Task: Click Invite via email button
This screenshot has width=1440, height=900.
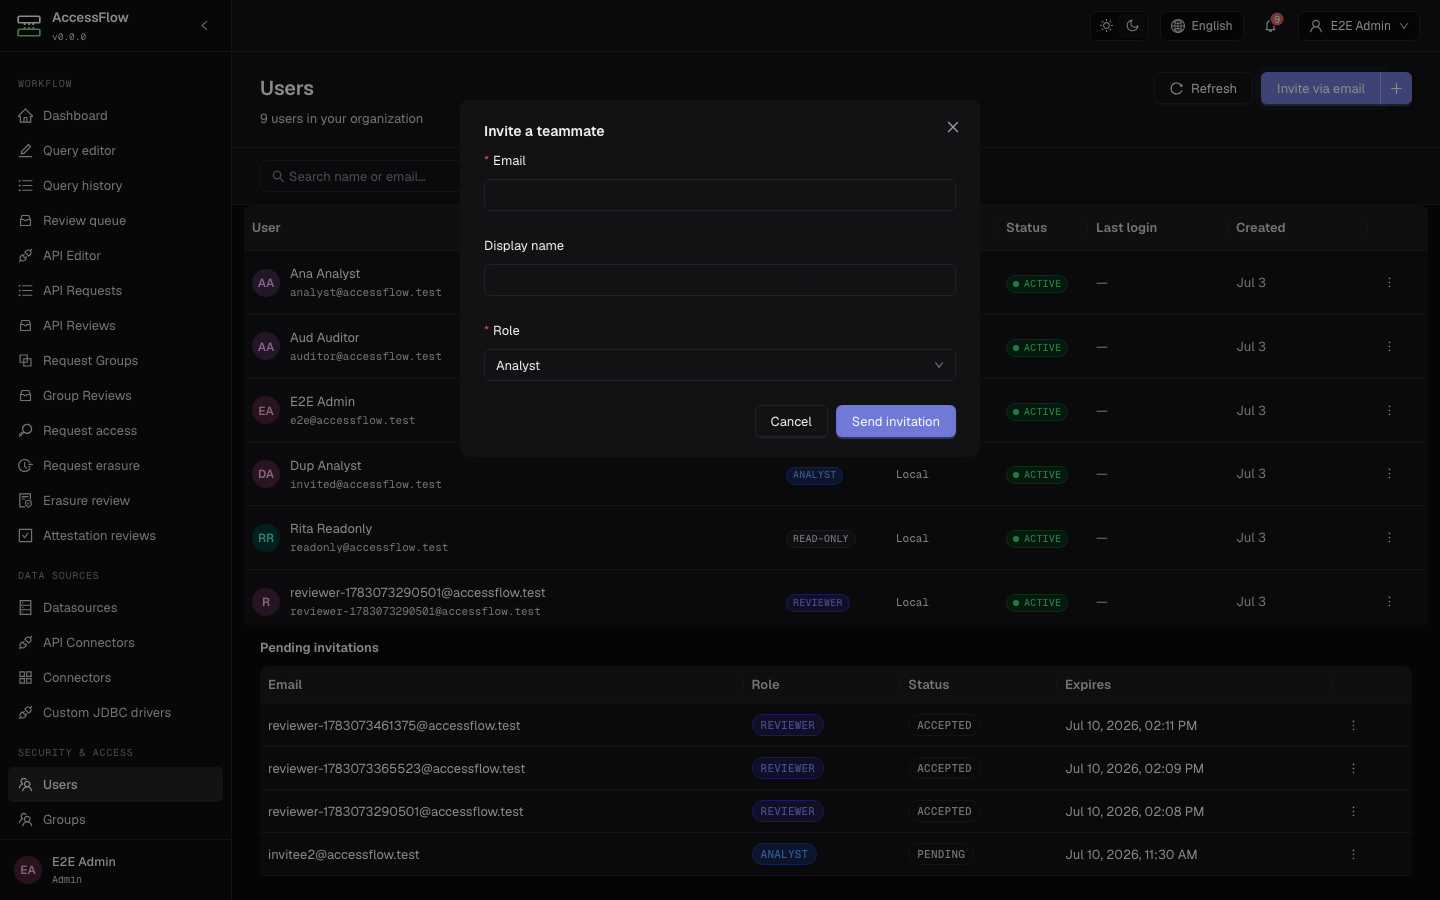Action: pyautogui.click(x=1320, y=89)
